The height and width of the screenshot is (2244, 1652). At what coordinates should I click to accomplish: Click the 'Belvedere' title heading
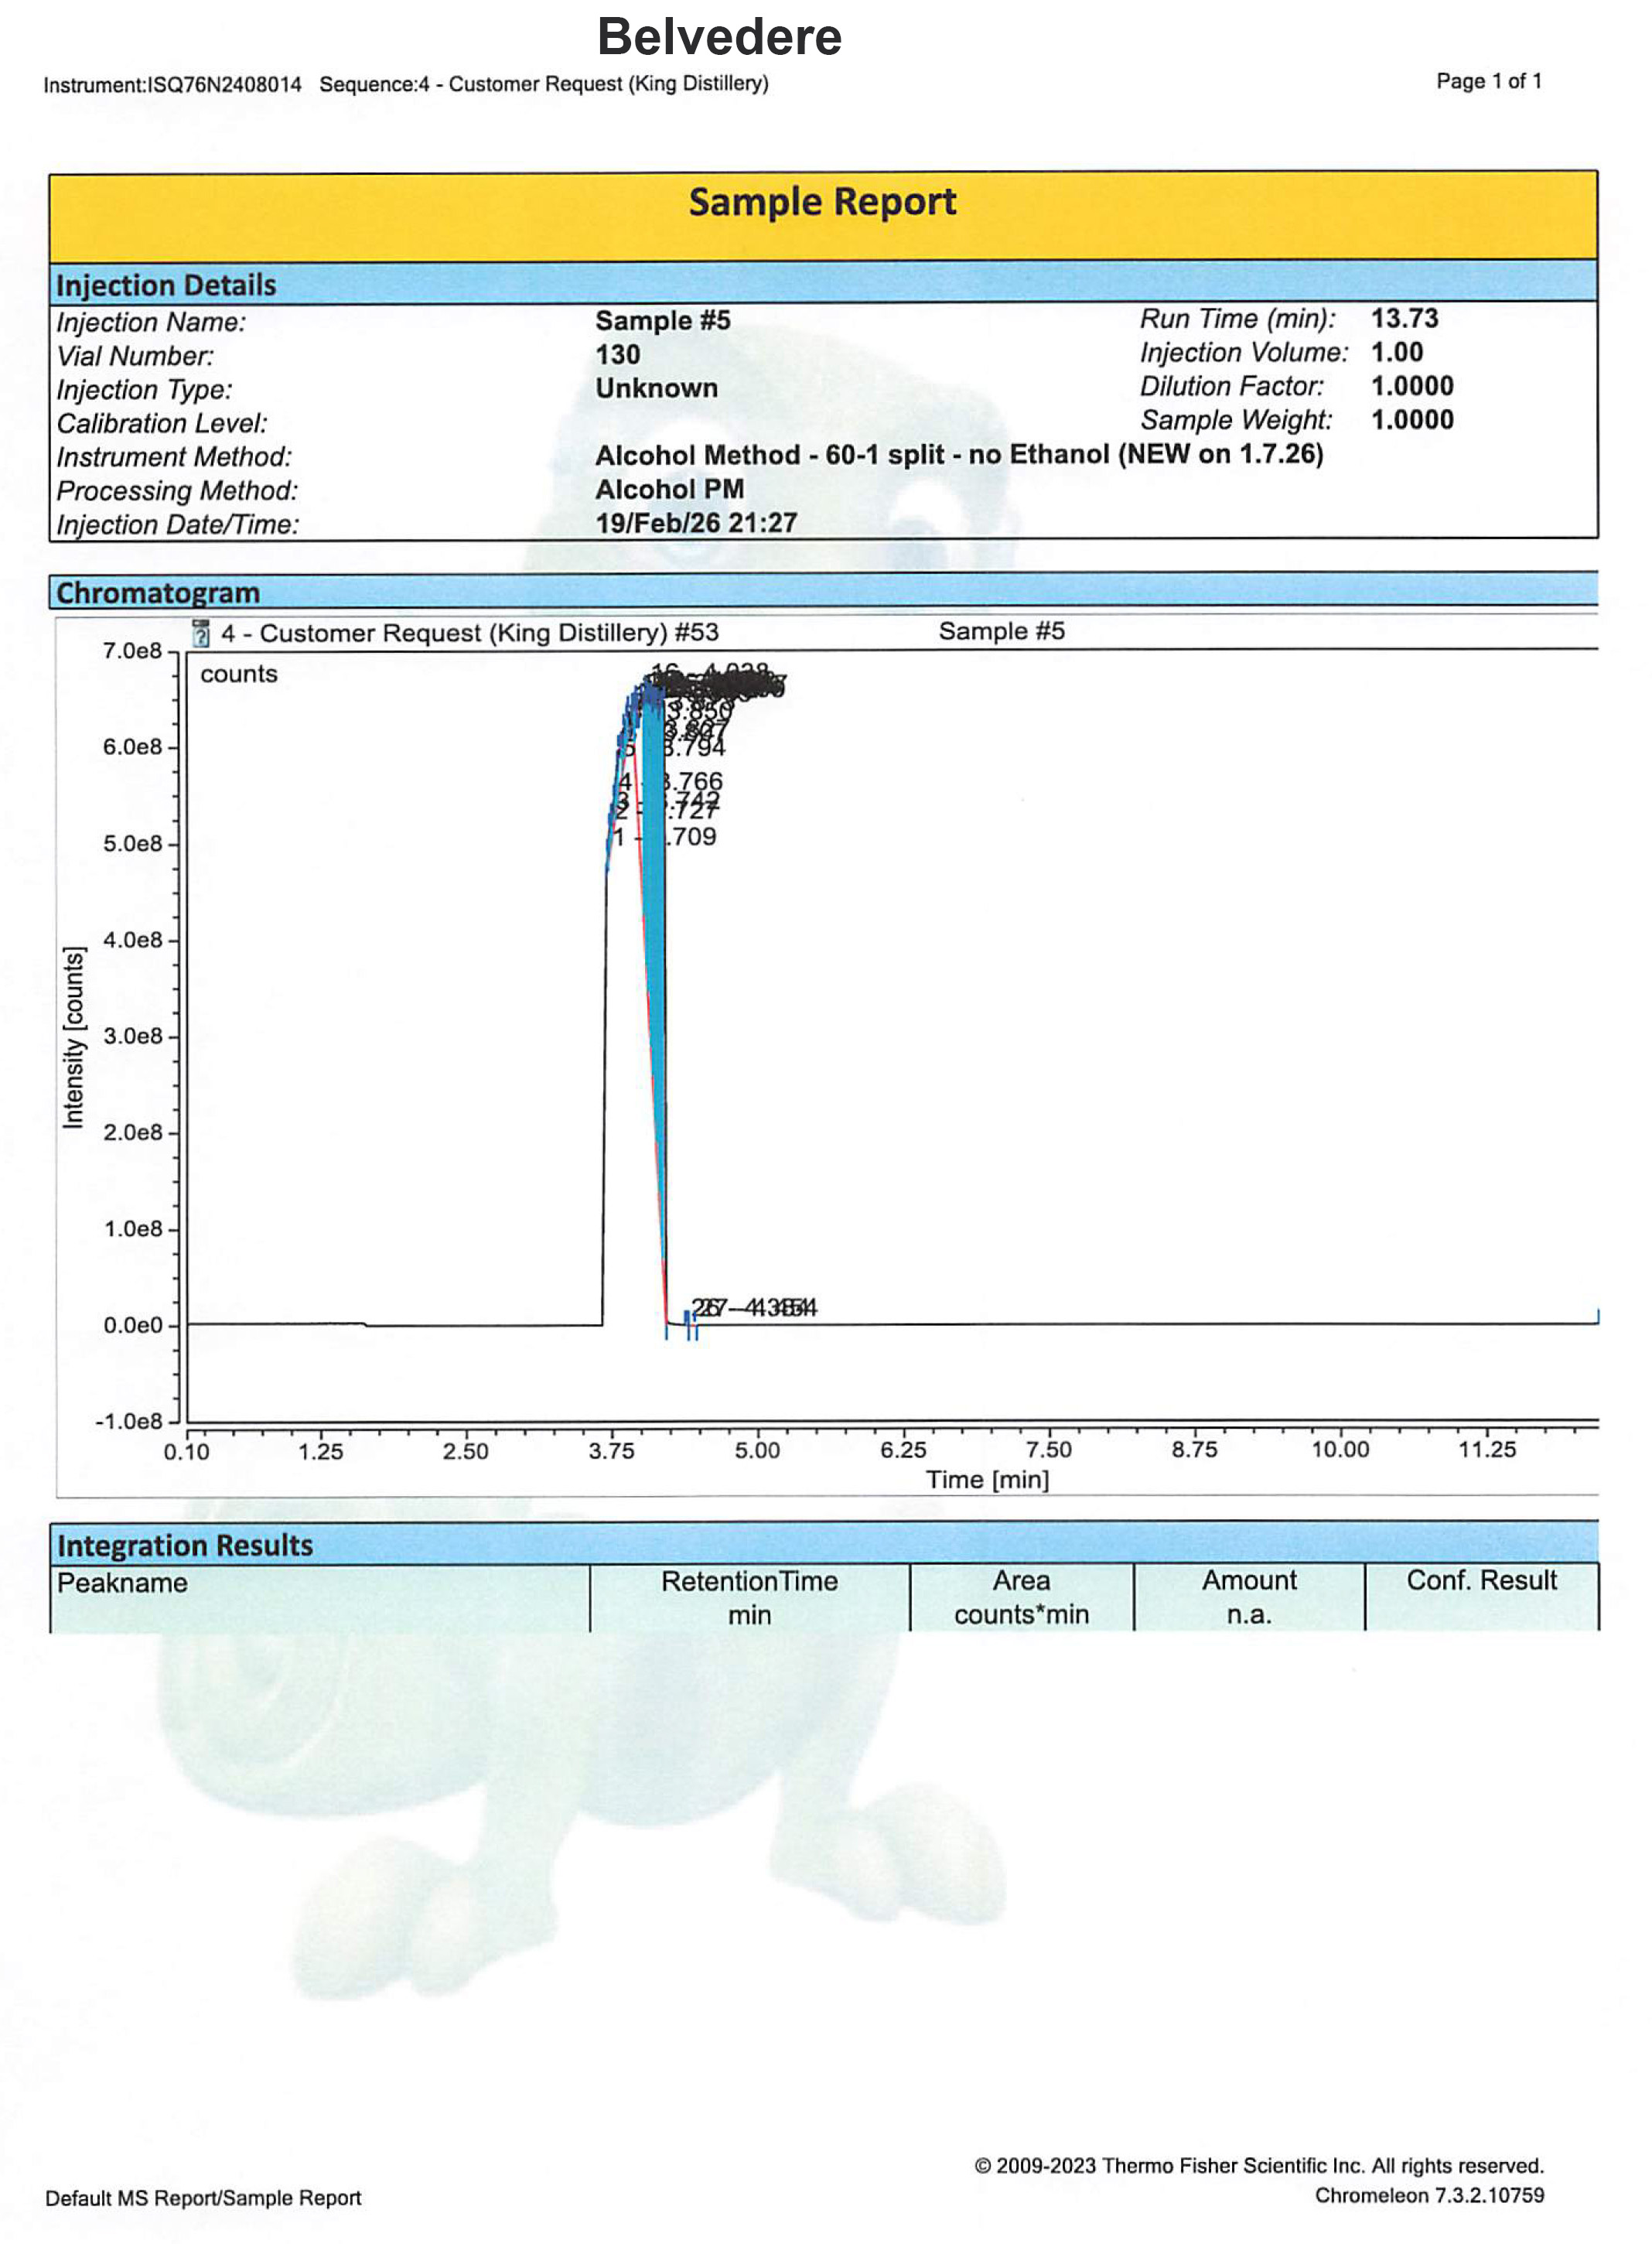point(719,37)
